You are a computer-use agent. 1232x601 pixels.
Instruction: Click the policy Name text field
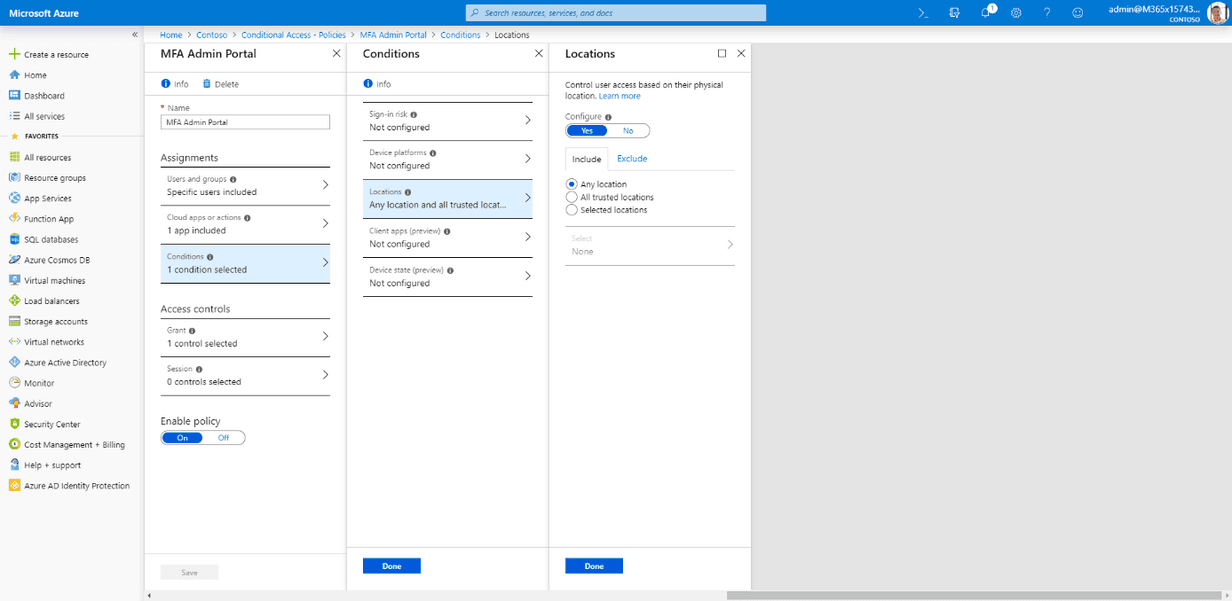point(245,122)
